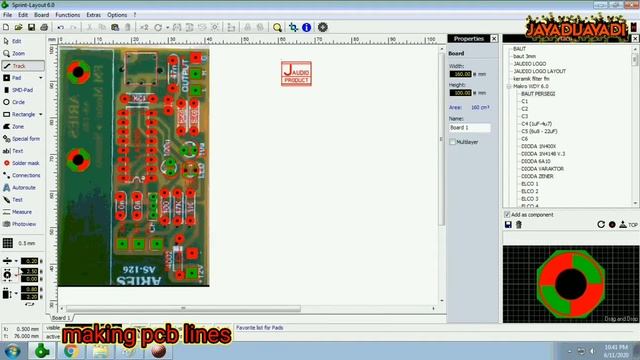Save macro with the library floppy icon
The image size is (640, 360).
508,224
